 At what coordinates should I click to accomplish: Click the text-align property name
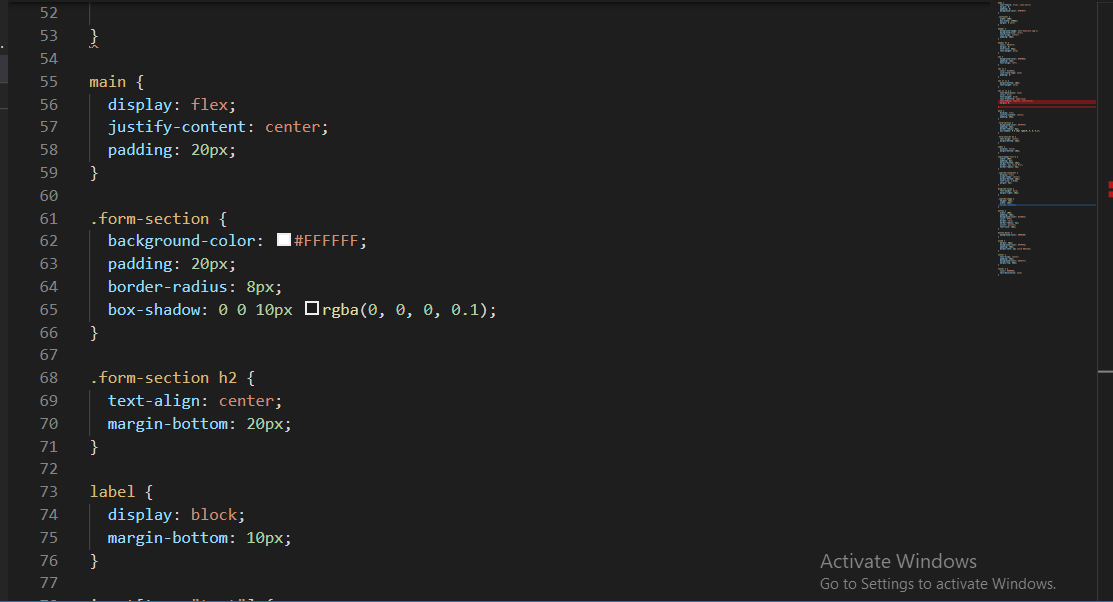coord(154,400)
